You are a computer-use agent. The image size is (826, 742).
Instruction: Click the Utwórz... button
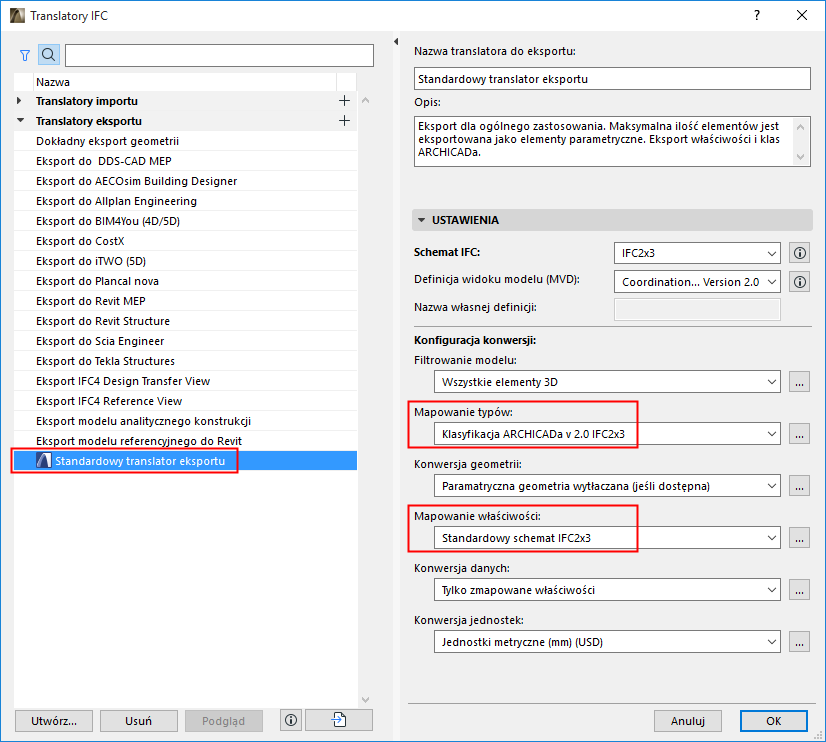(54, 721)
